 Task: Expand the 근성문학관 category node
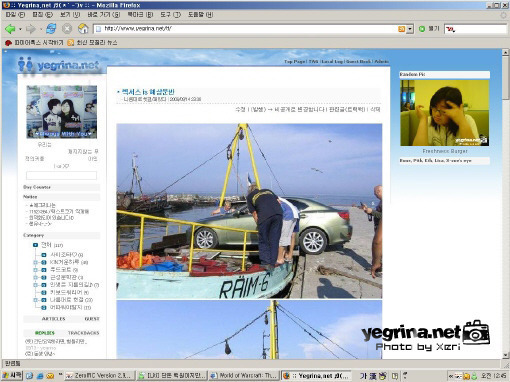pyautogui.click(x=35, y=277)
